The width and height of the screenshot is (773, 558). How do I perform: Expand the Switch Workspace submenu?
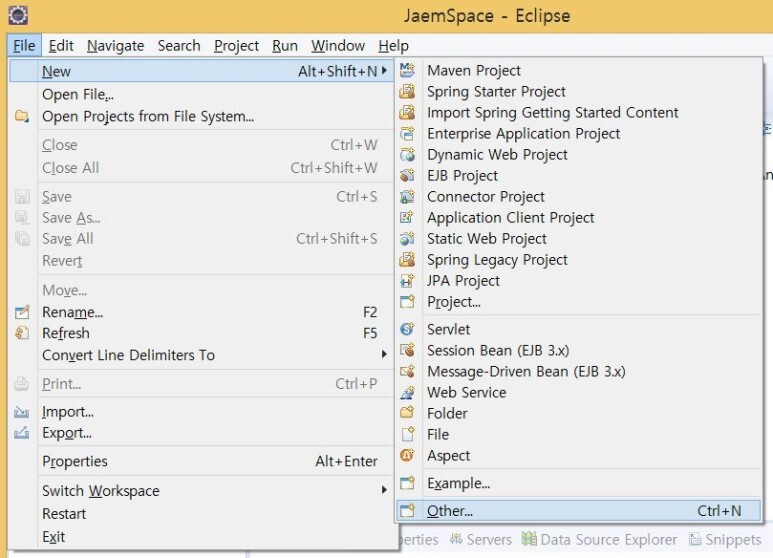click(x=384, y=489)
